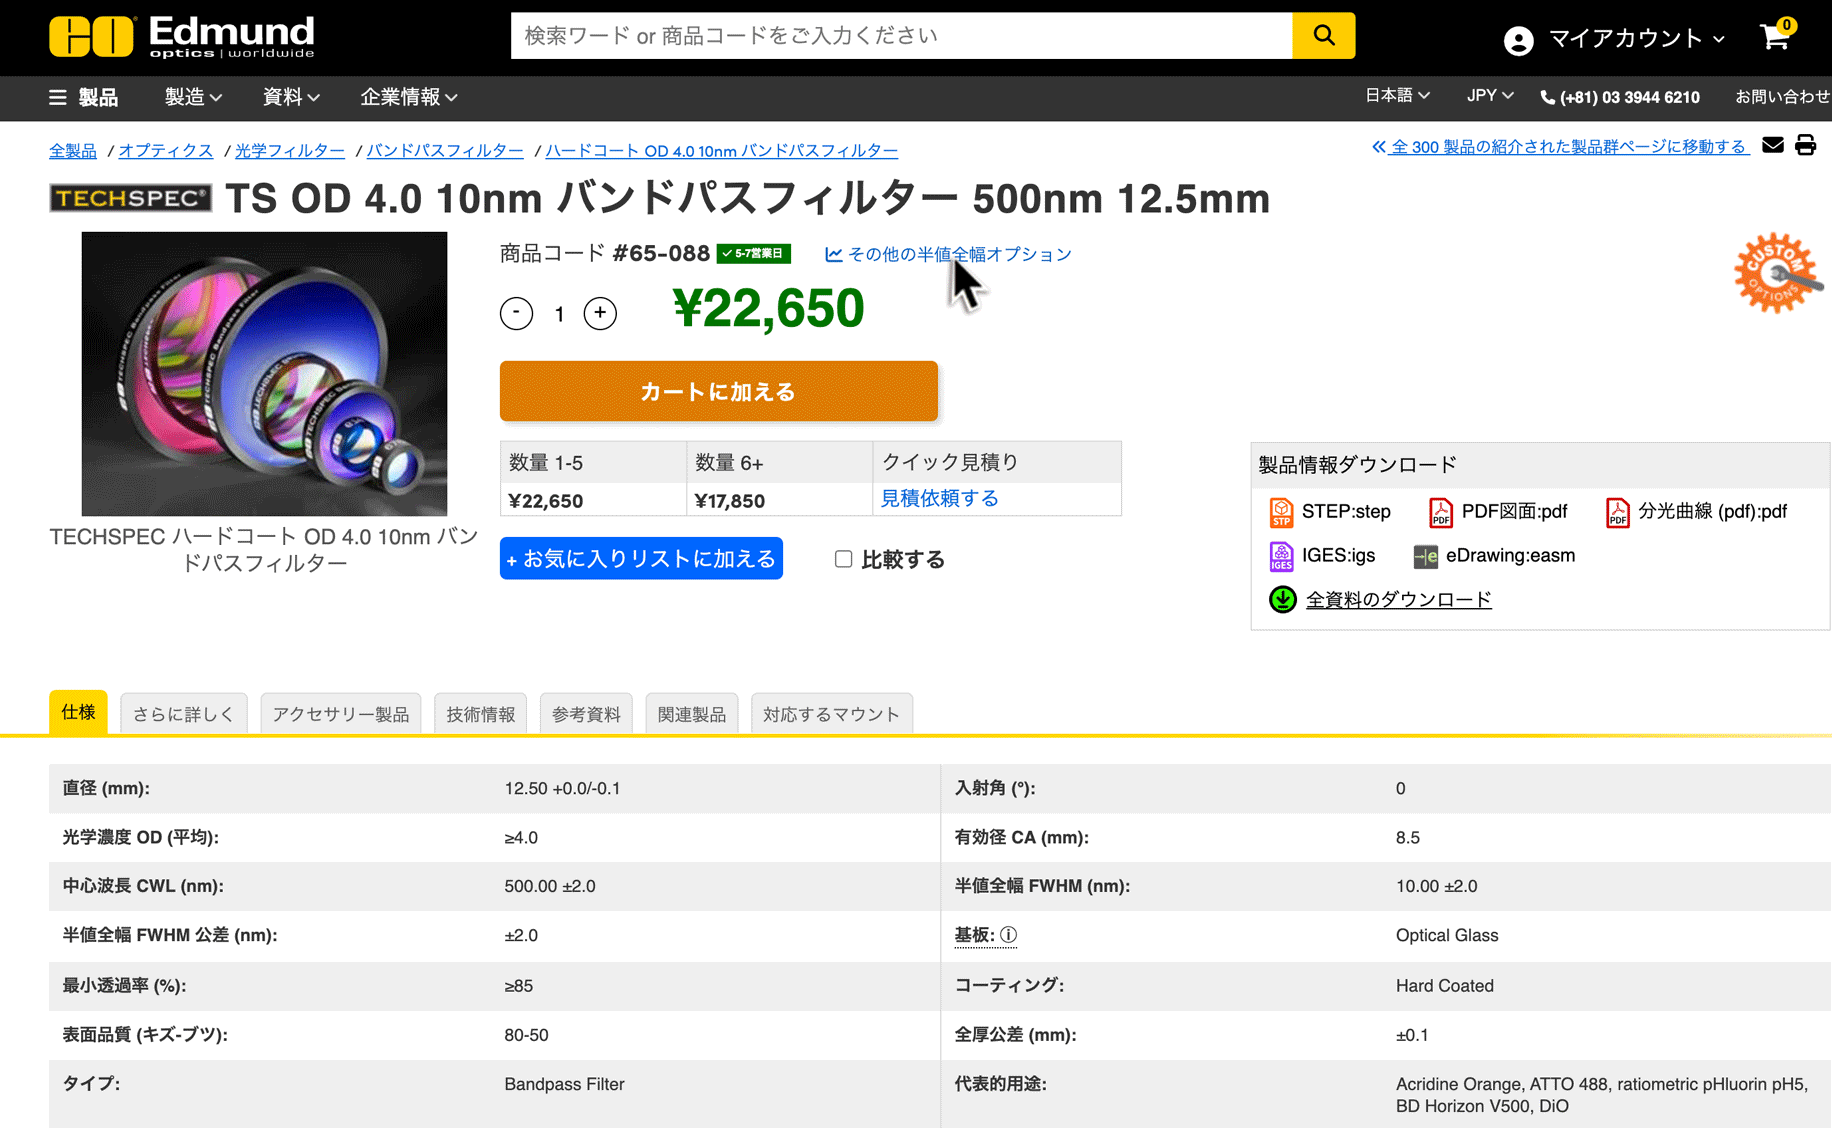Expand the 製造 menu dropdown

[193, 97]
